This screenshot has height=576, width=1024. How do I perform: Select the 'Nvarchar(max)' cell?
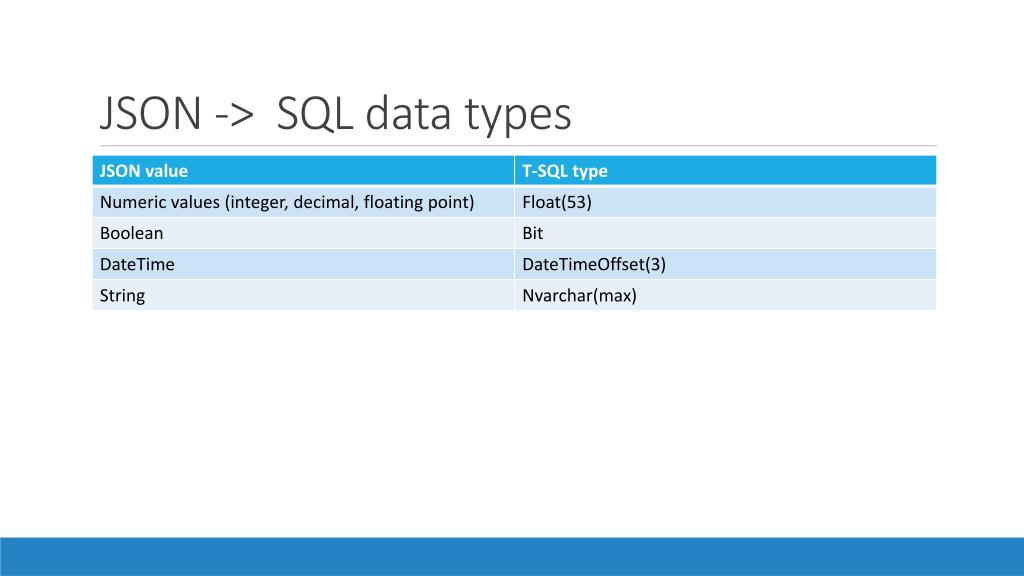click(579, 295)
